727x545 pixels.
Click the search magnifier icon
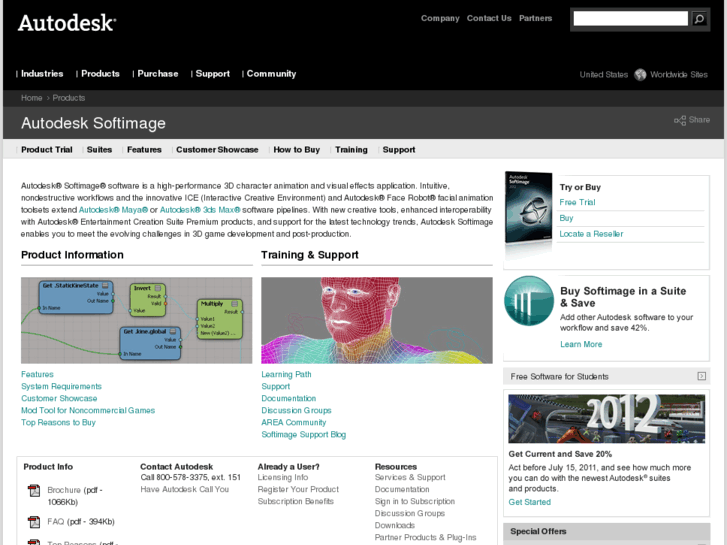tap(699, 19)
